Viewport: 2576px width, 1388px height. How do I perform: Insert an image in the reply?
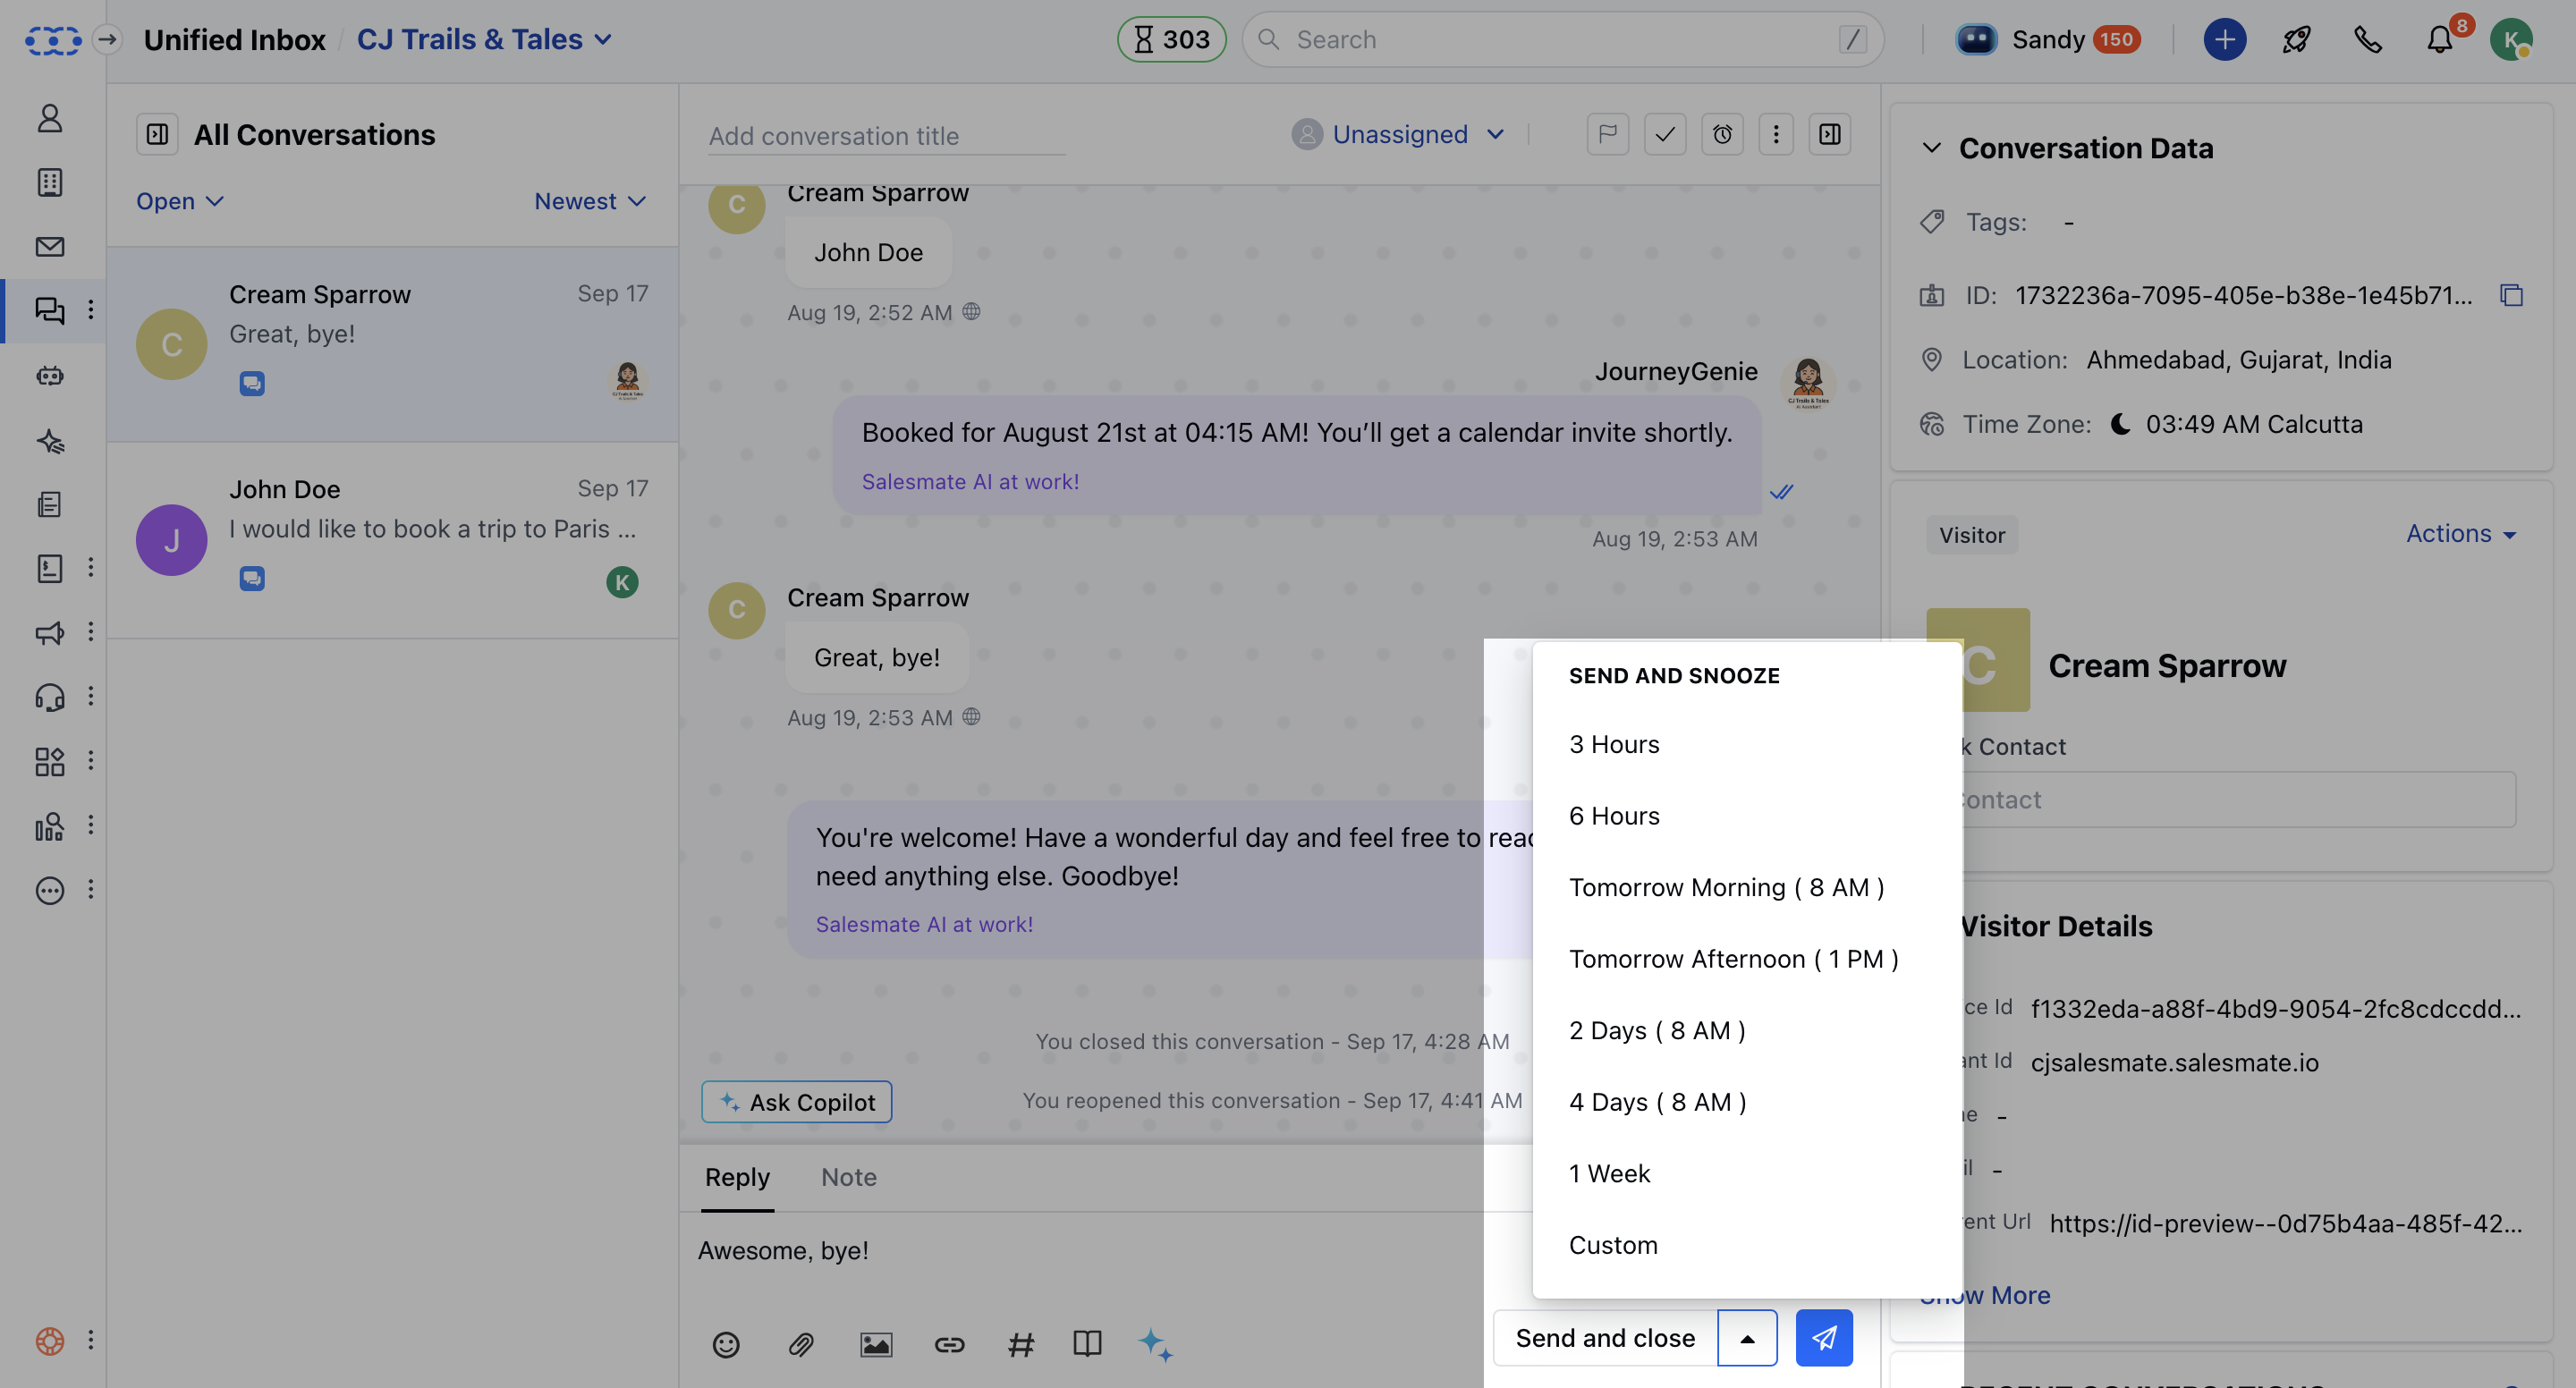(876, 1344)
